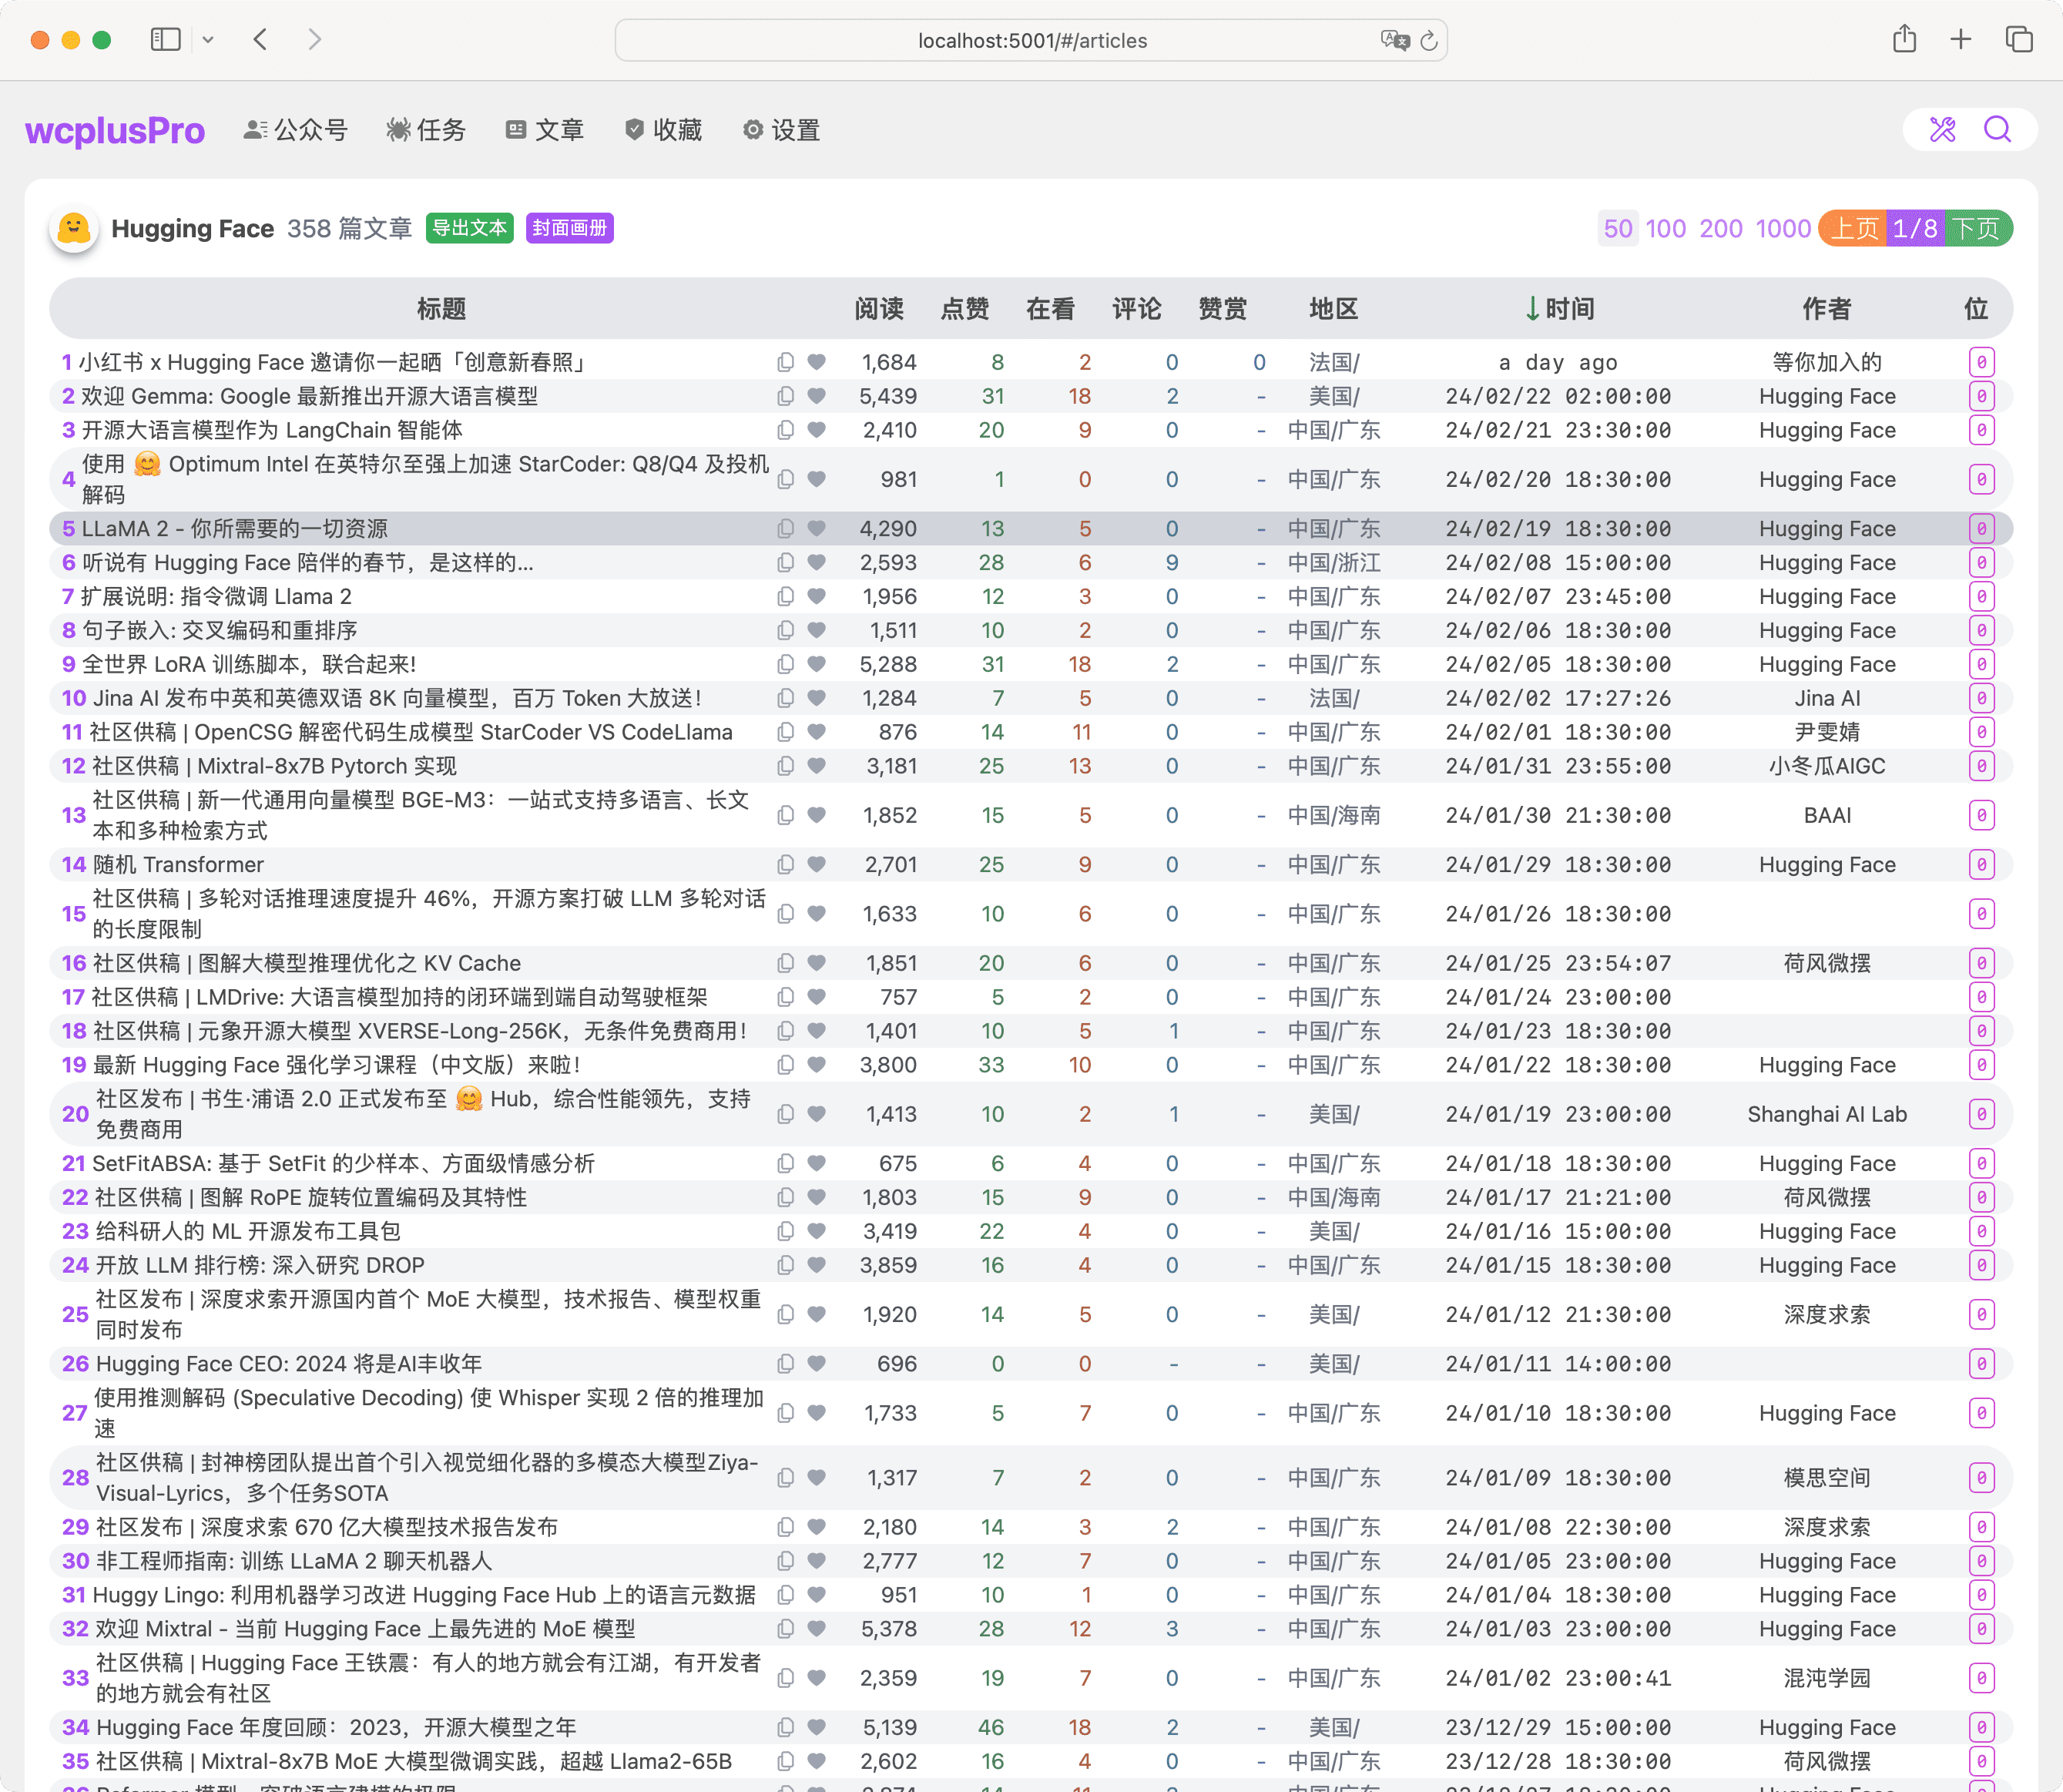Viewport: 2063px width, 1792px height.
Task: Favorite the LLaMA 2 article via its heart icon
Action: (x=817, y=528)
